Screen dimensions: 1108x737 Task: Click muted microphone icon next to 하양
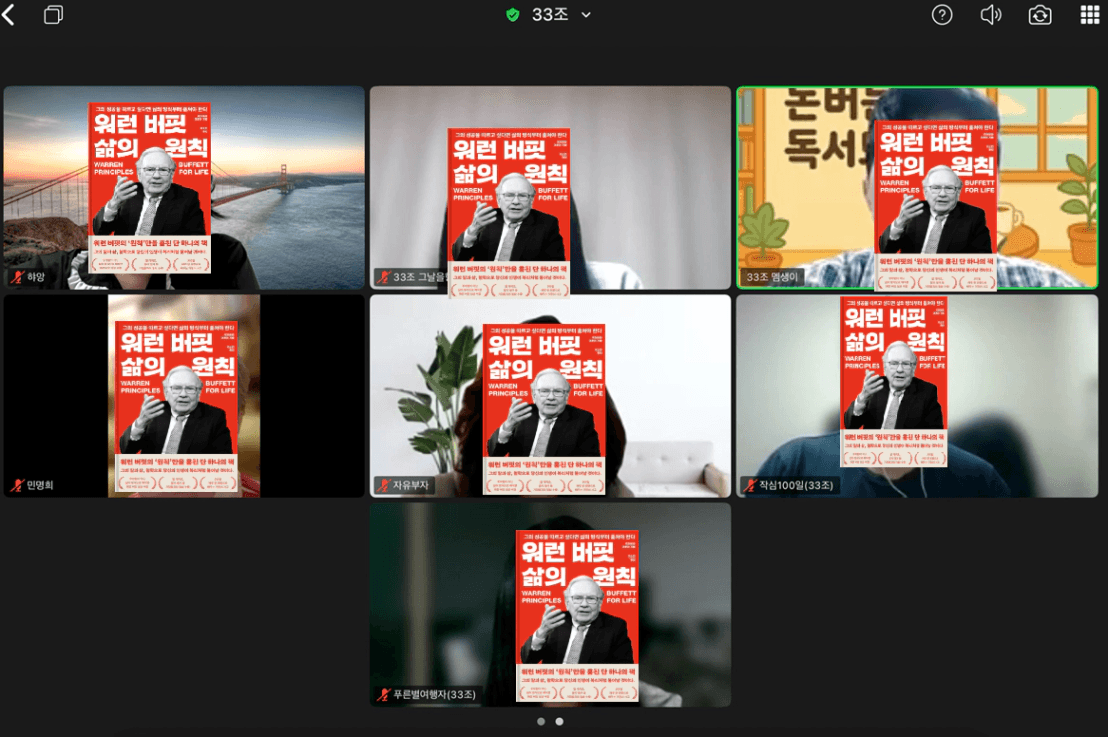(17, 277)
